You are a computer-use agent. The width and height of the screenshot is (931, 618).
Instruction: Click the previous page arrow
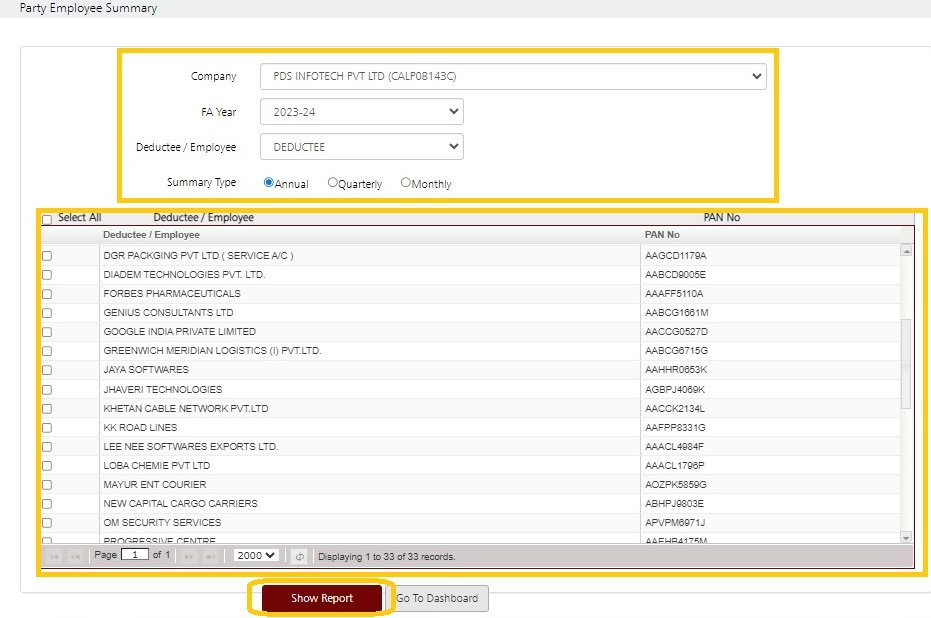tap(76, 556)
